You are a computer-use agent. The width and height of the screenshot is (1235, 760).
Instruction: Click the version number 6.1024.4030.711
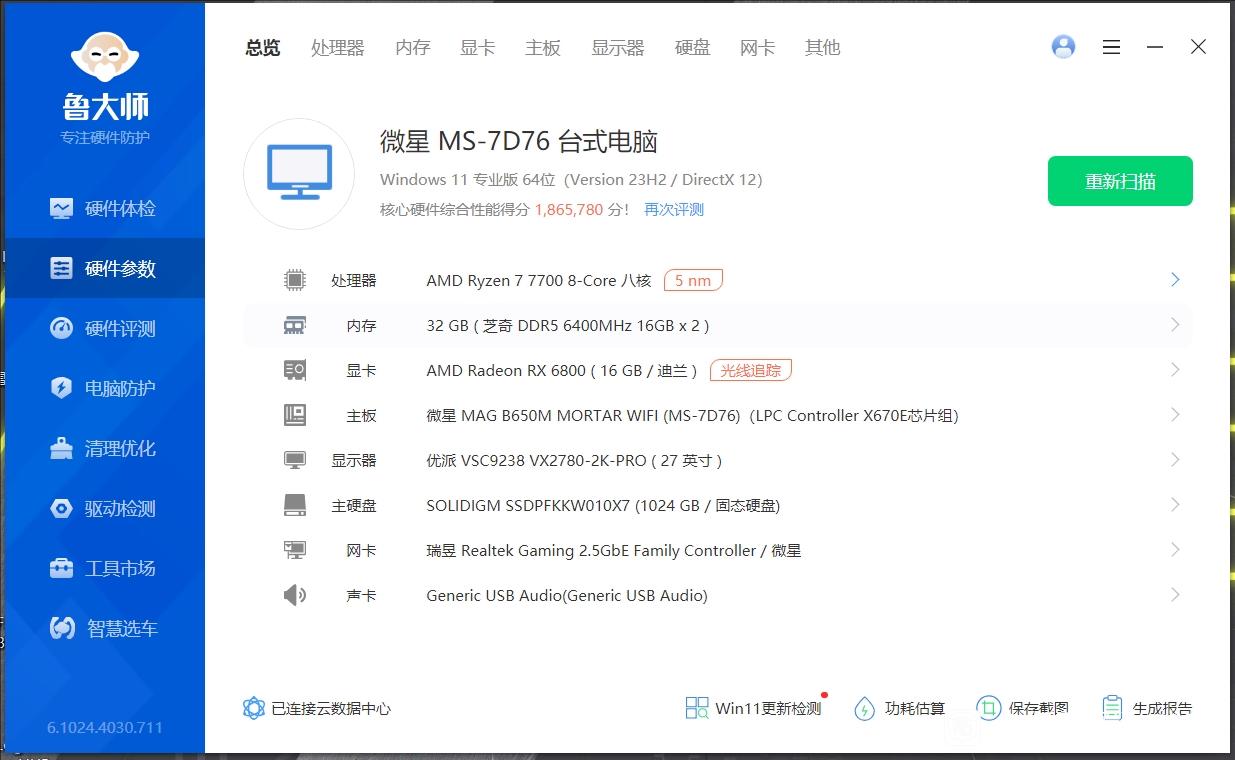click(x=105, y=727)
